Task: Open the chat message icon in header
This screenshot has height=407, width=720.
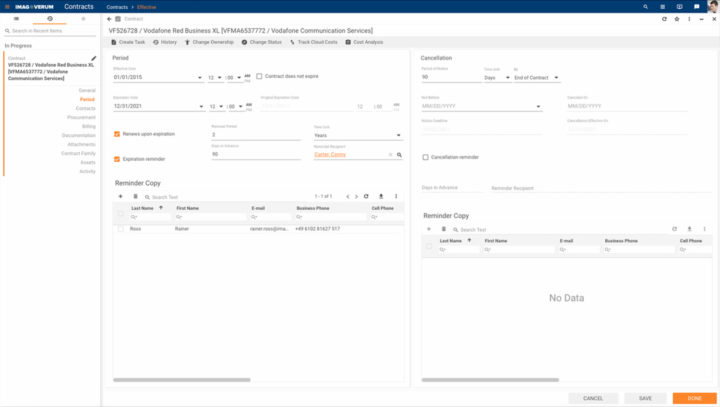Action: [x=697, y=7]
